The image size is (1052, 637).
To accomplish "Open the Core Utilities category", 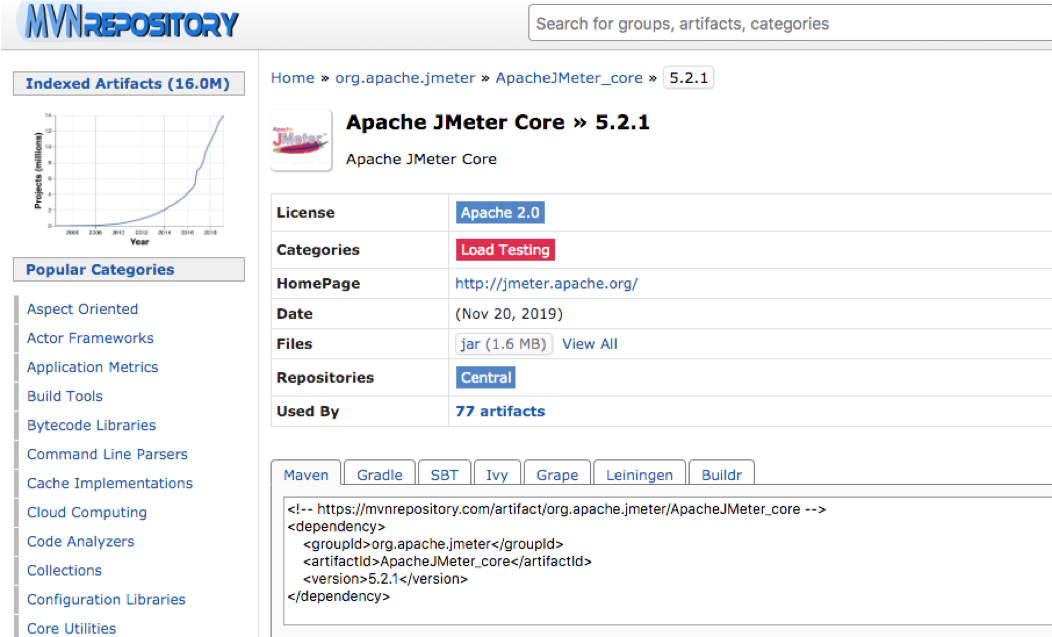I will pyautogui.click(x=71, y=628).
